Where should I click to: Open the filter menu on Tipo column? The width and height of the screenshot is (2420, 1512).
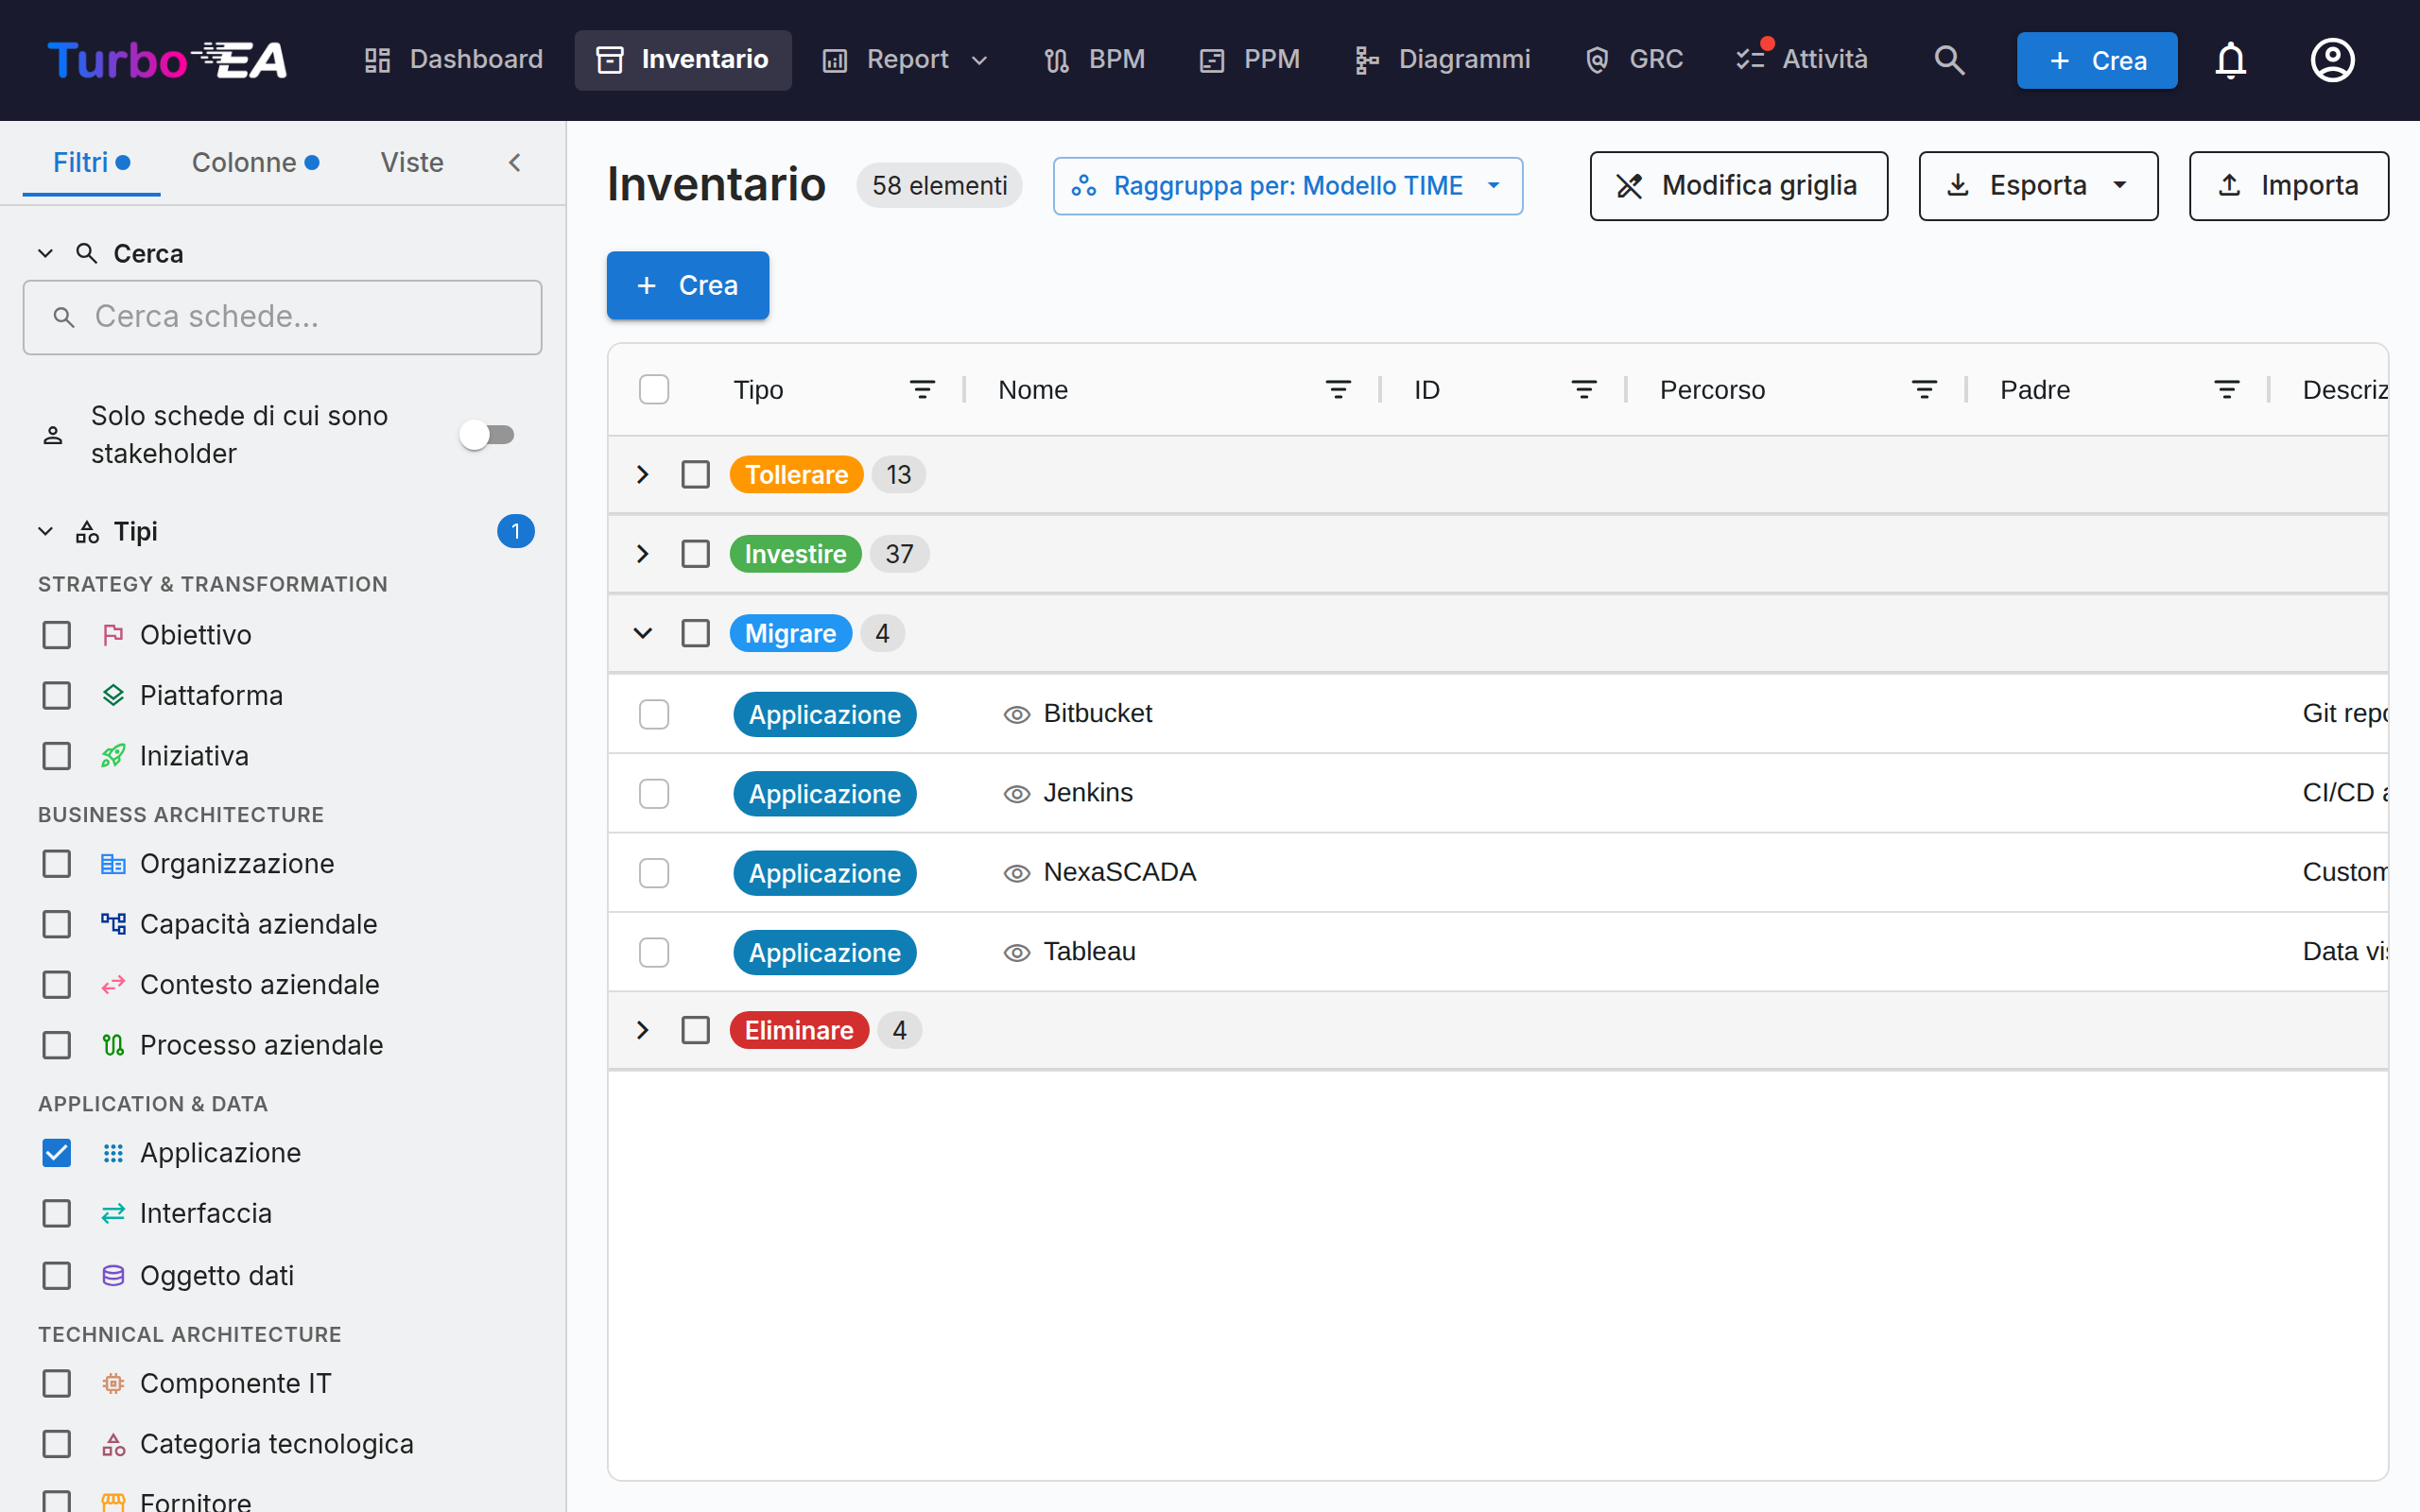click(x=922, y=390)
